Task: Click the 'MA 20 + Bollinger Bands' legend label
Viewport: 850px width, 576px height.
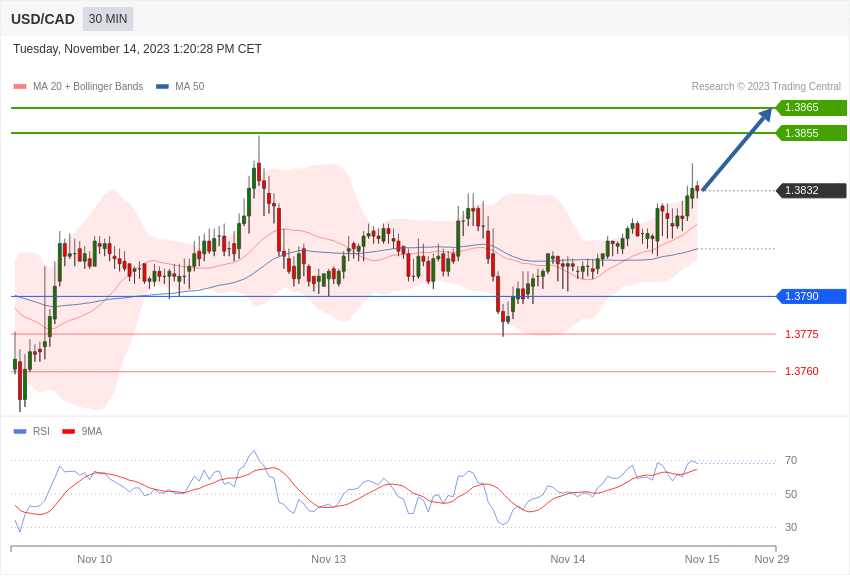Action: [88, 86]
